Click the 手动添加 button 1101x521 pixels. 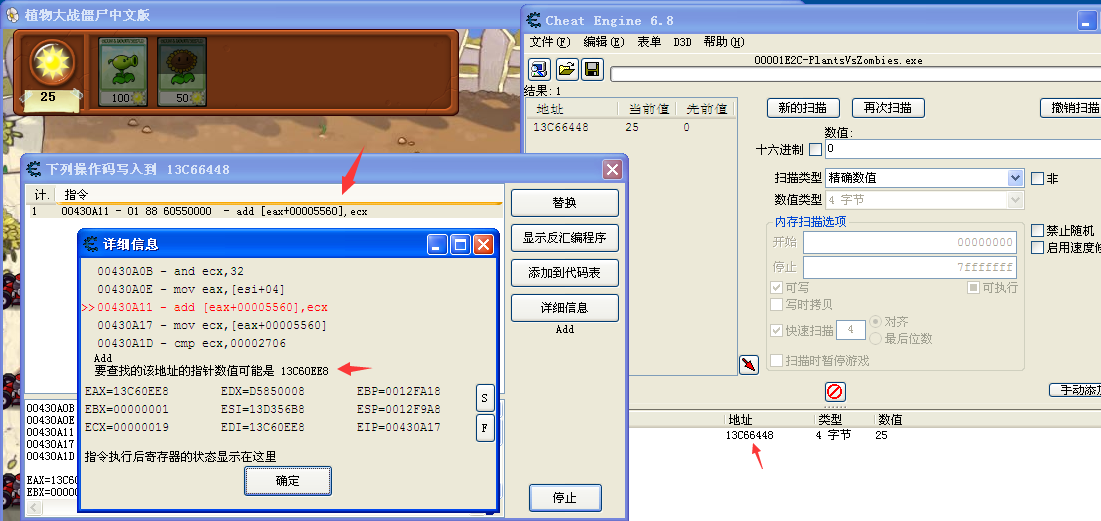tap(1075, 390)
